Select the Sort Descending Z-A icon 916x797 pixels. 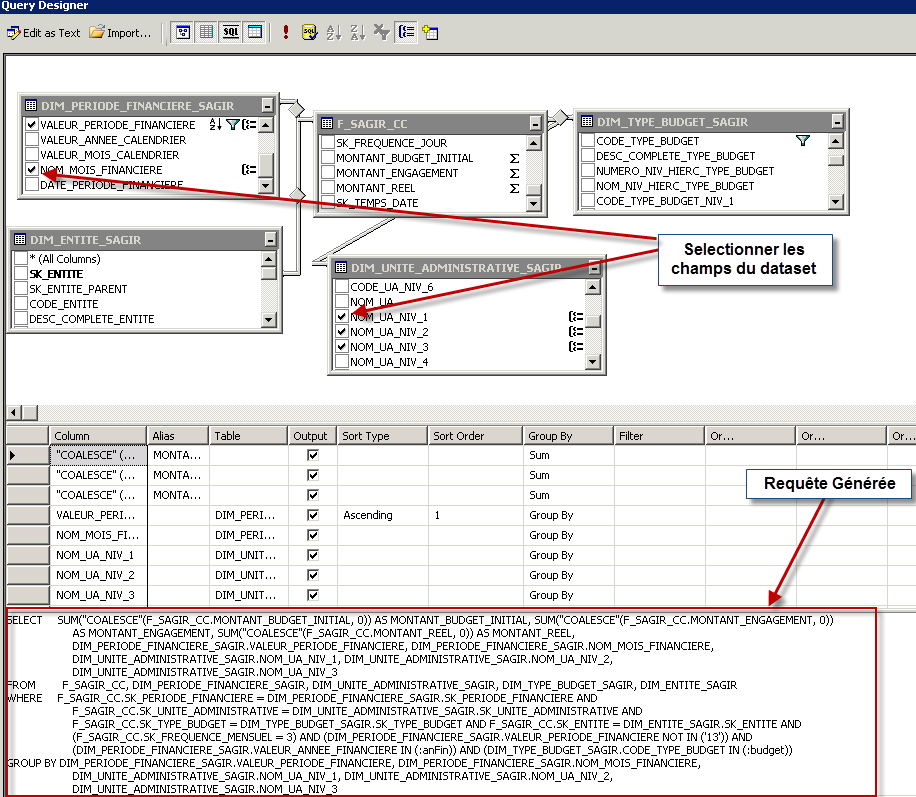[x=356, y=32]
